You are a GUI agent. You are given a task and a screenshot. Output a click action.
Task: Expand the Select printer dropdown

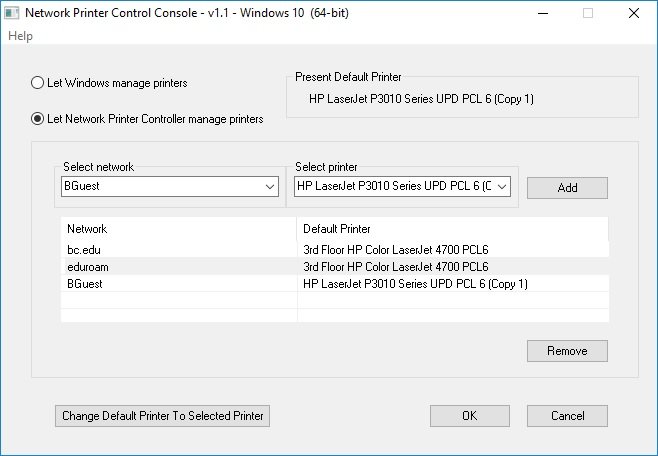coord(502,187)
